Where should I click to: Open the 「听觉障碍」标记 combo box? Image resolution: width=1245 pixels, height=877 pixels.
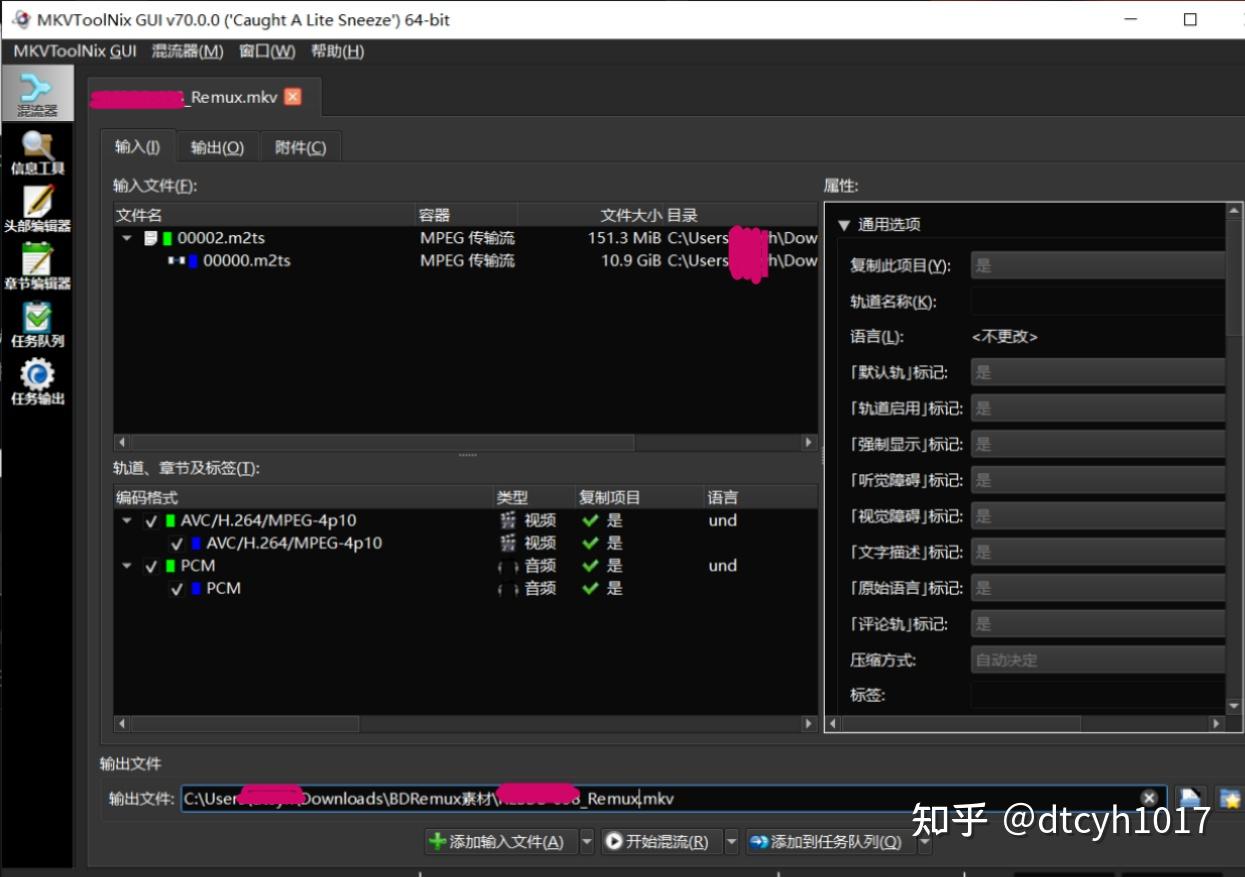tap(1098, 480)
